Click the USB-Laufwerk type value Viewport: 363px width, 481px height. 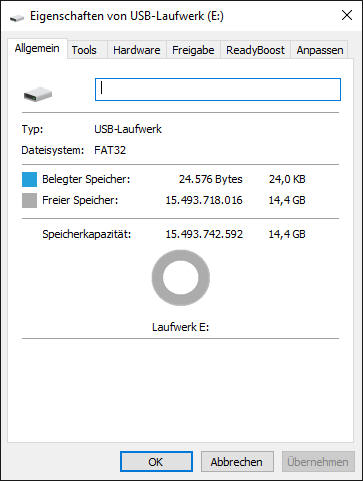click(x=128, y=129)
